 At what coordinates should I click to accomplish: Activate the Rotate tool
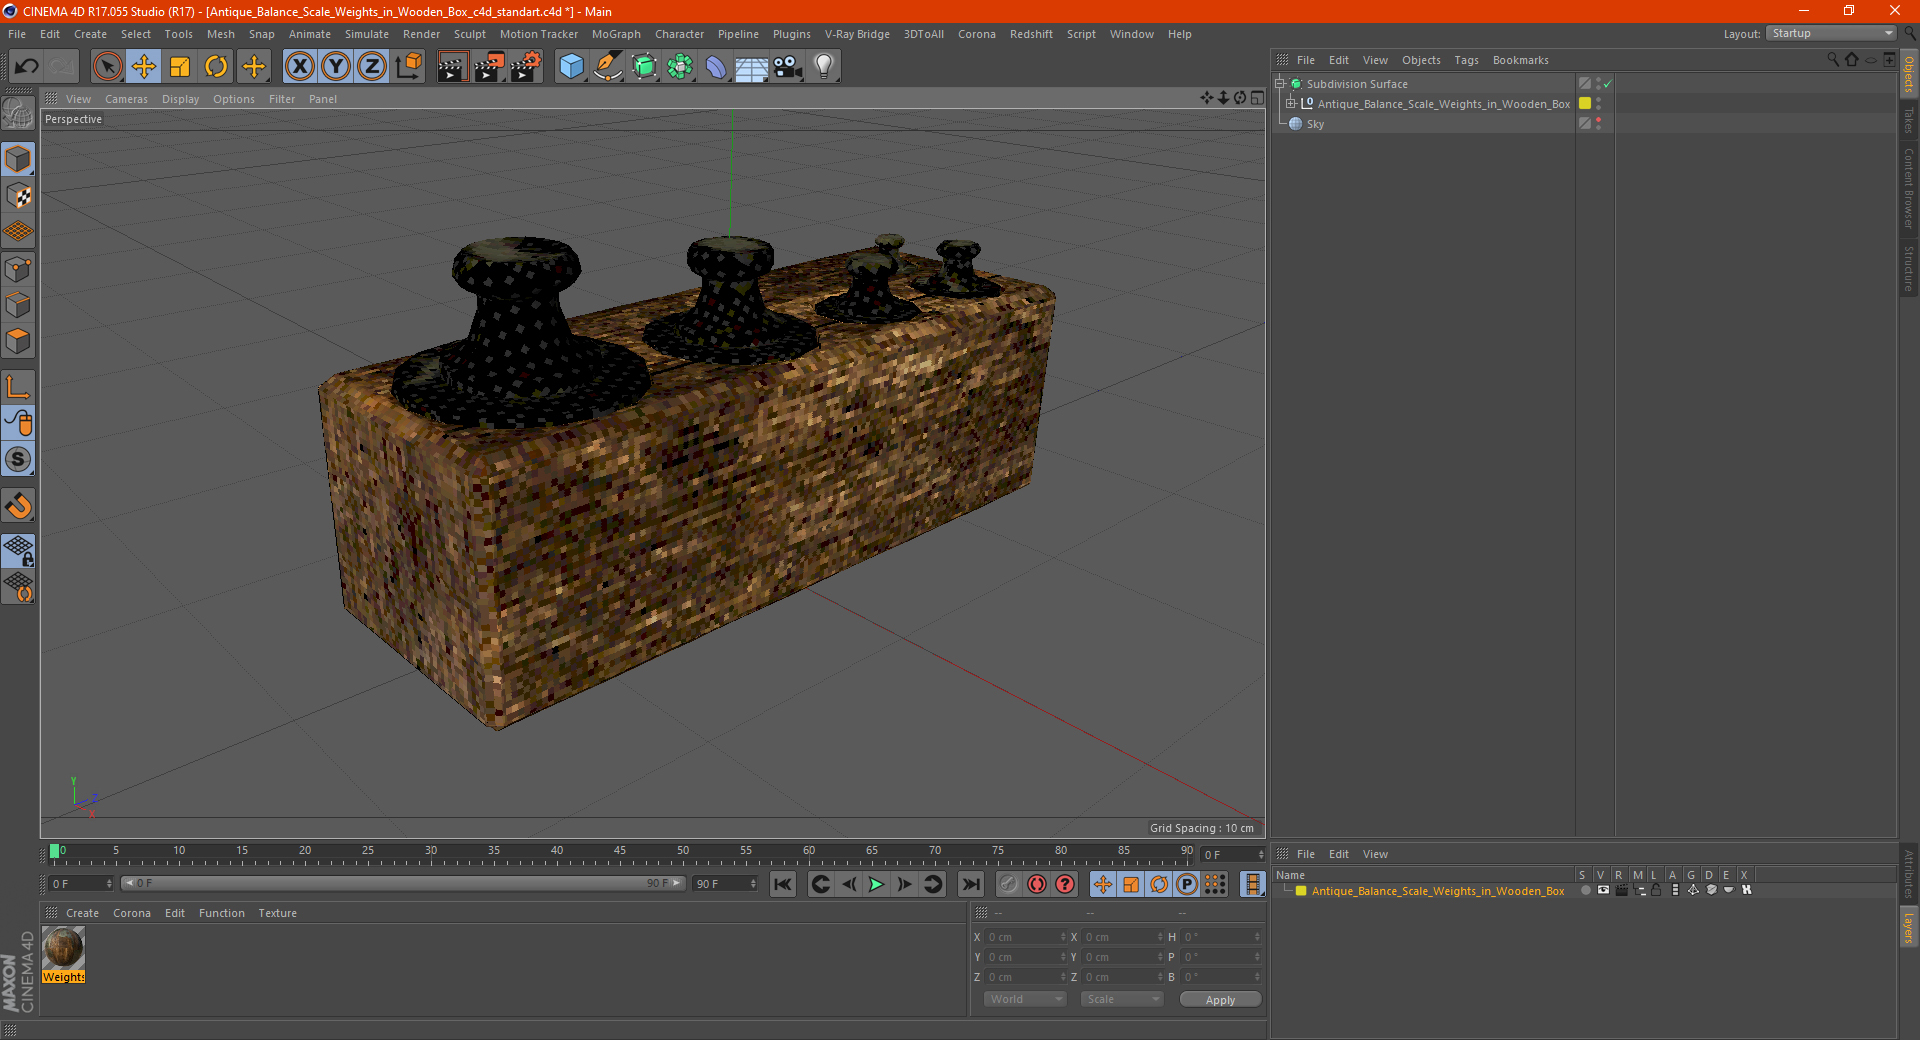(216, 67)
